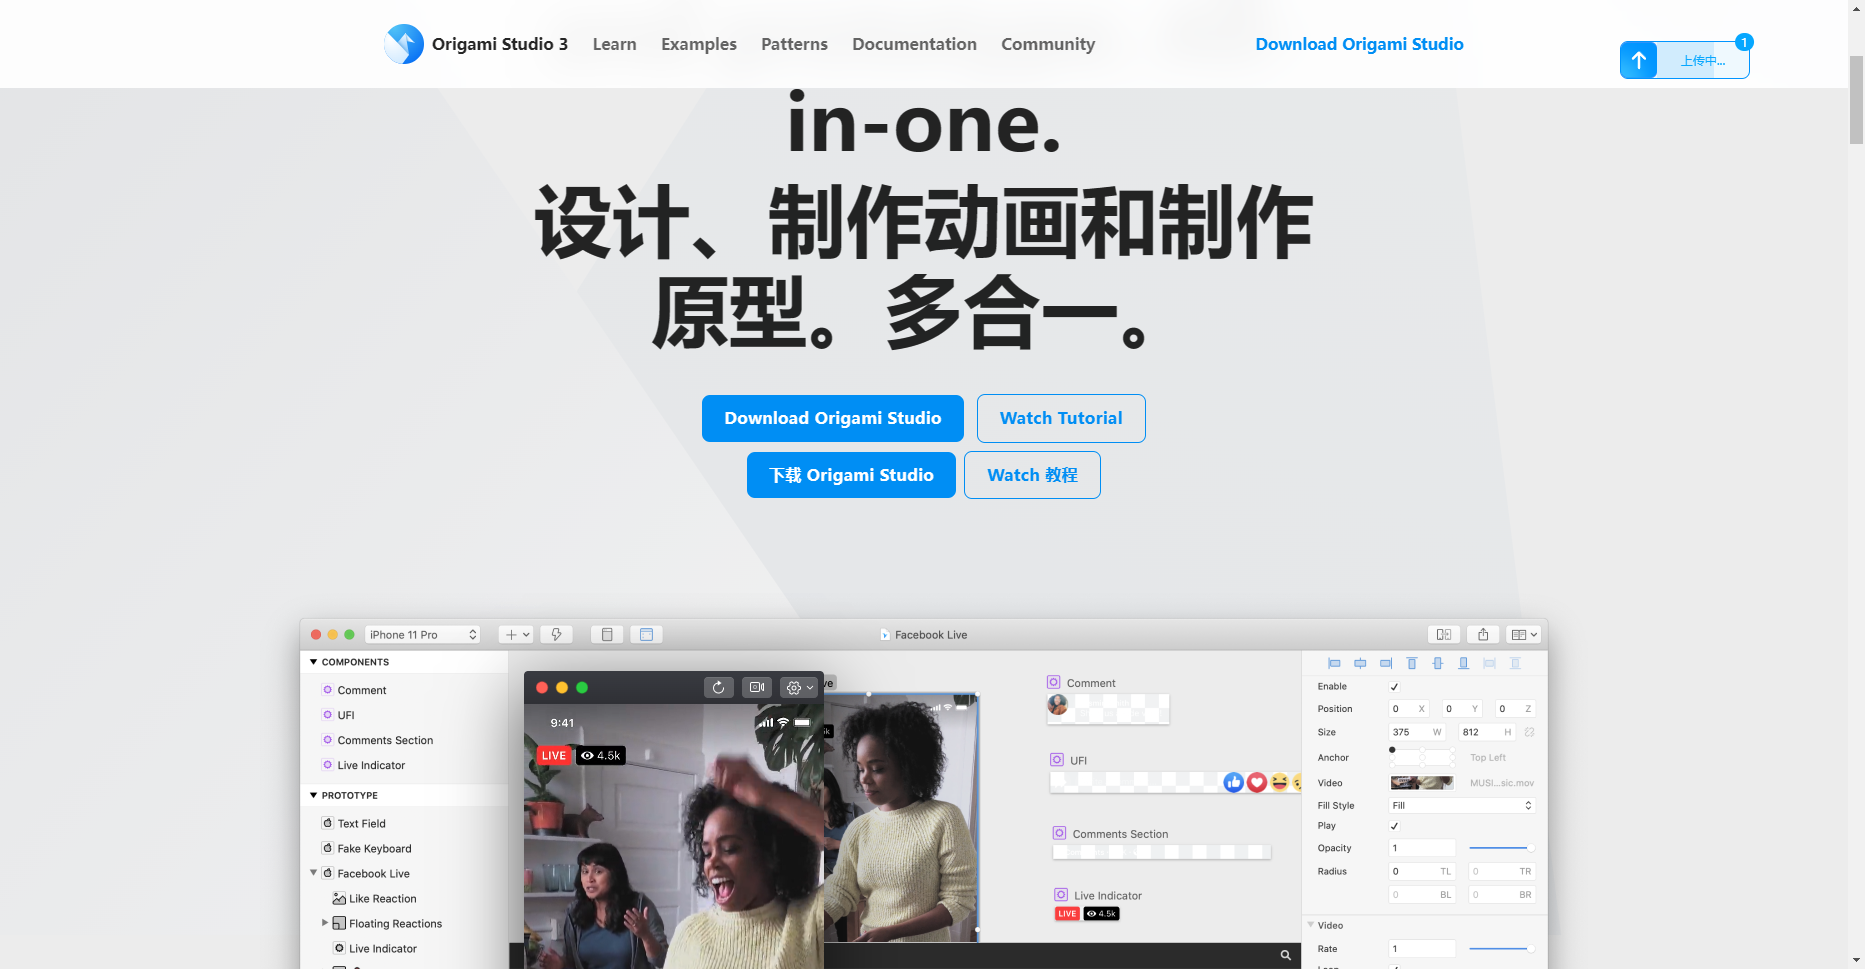Viewport: 1865px width, 969px height.
Task: Click the Origami Studio bird logo
Action: point(404,44)
